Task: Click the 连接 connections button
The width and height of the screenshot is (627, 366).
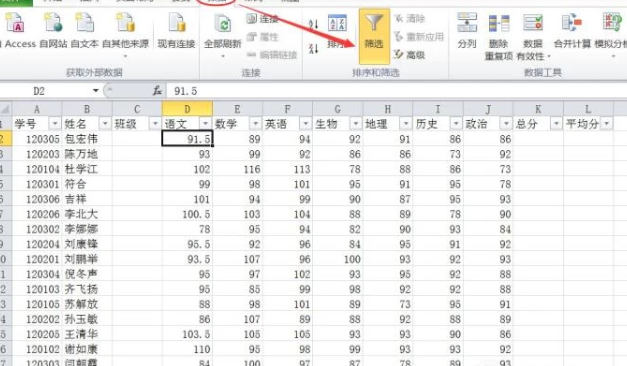Action: (262, 18)
